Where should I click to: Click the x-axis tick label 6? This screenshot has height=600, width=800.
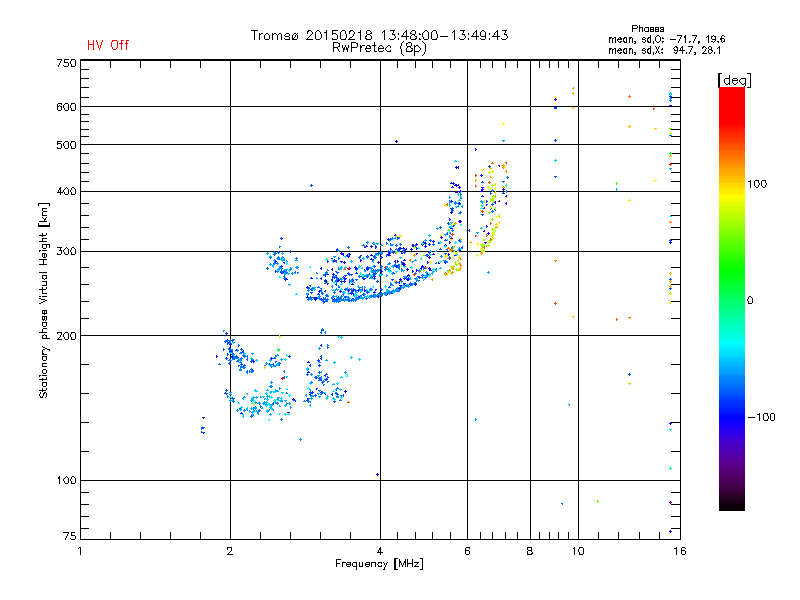467,551
